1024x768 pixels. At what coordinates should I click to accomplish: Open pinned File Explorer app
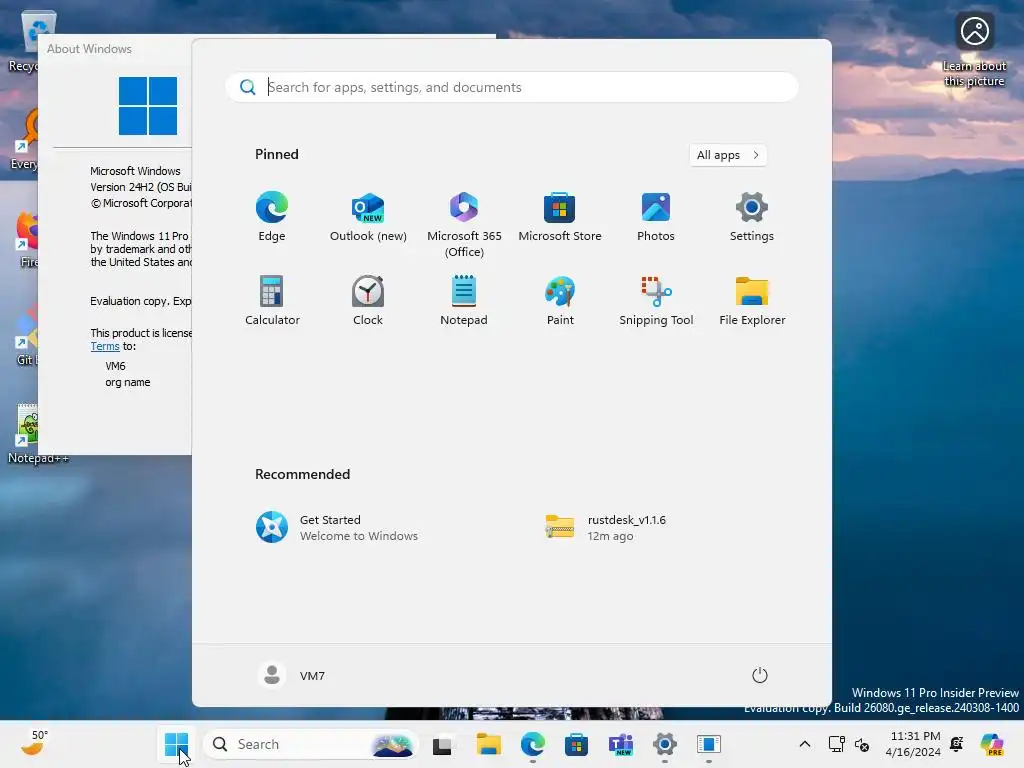tap(752, 300)
